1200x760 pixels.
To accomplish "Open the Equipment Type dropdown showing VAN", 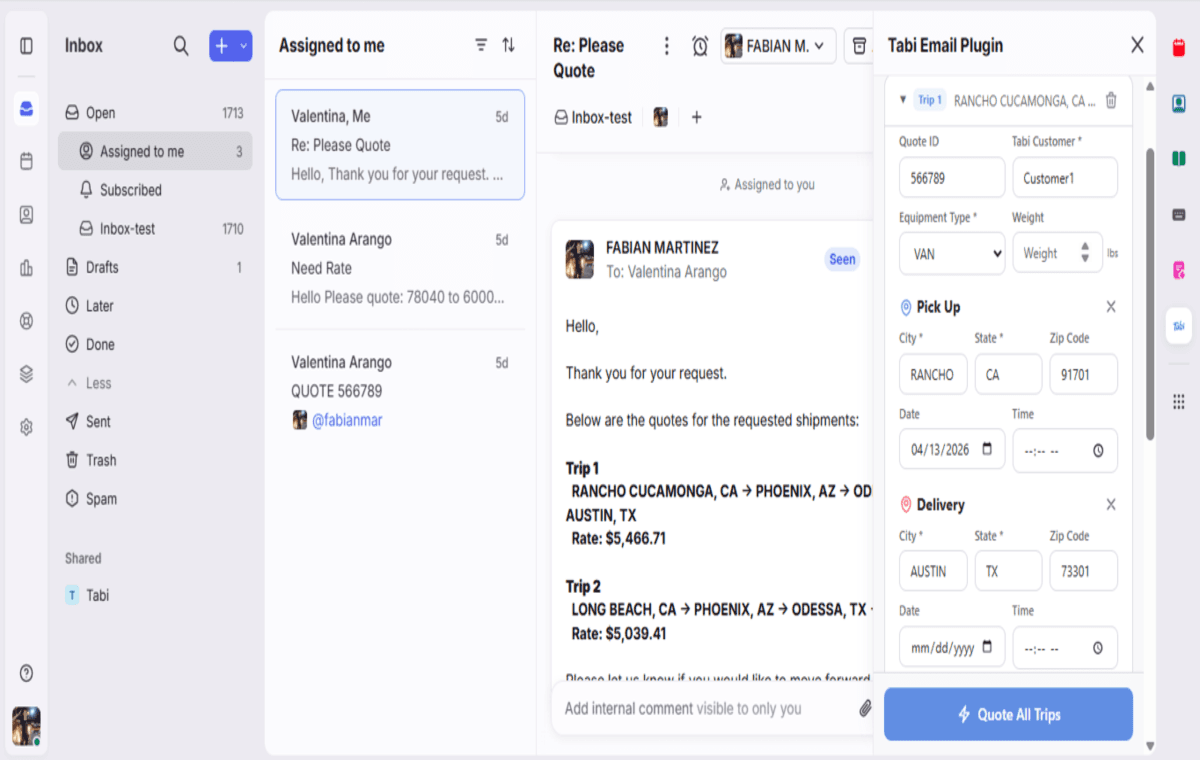I will [951, 253].
